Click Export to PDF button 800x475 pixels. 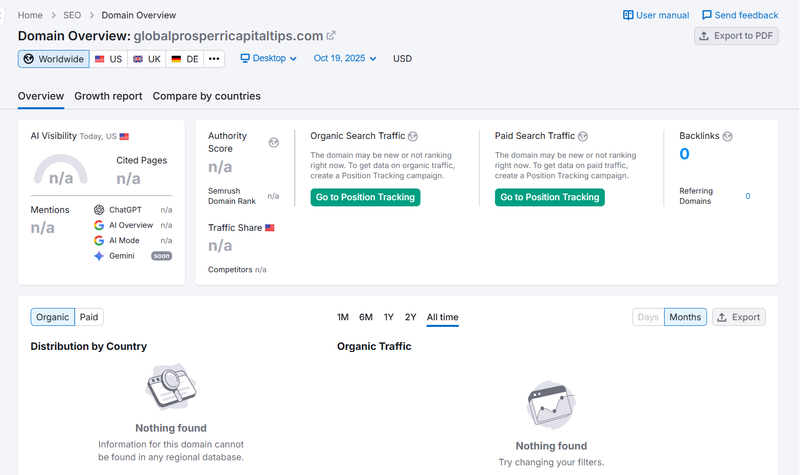pyautogui.click(x=736, y=36)
